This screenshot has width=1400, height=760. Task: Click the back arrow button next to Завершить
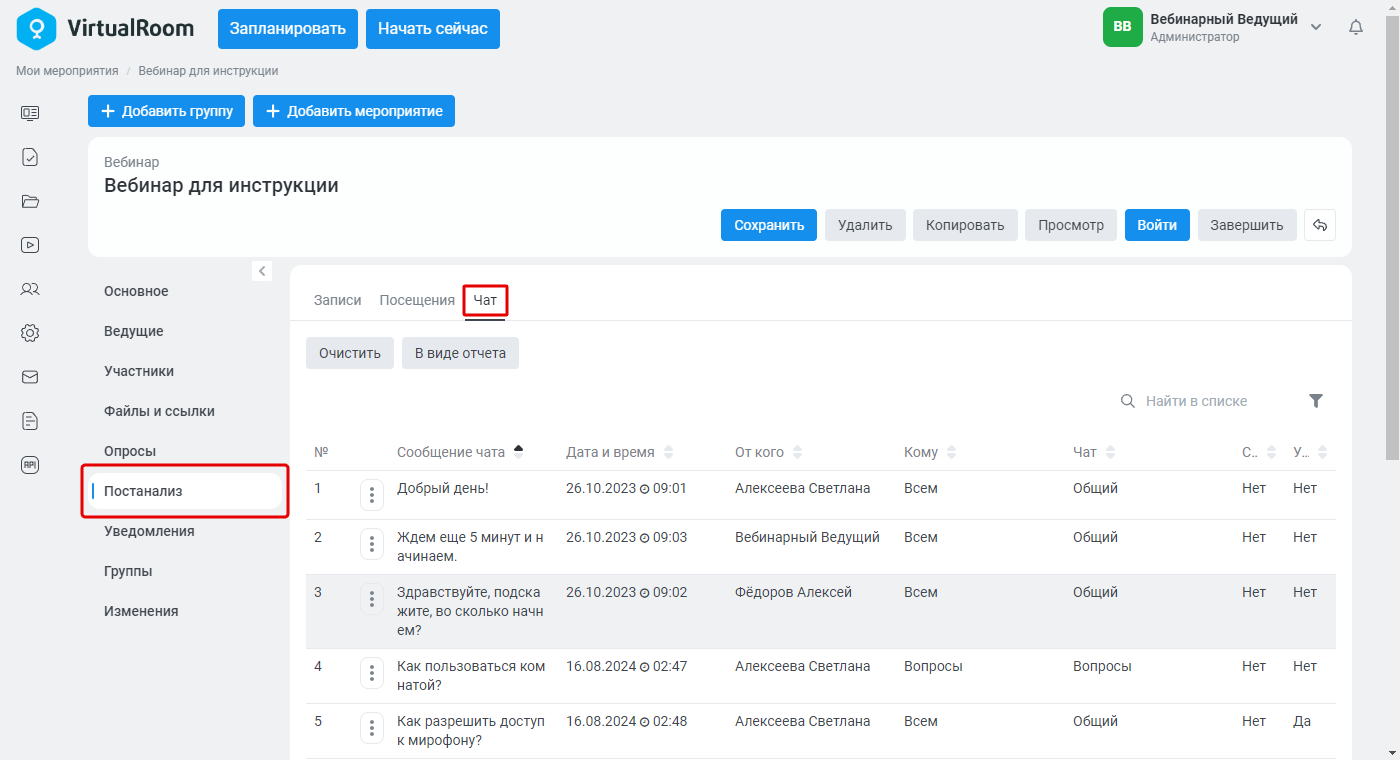click(x=1320, y=225)
